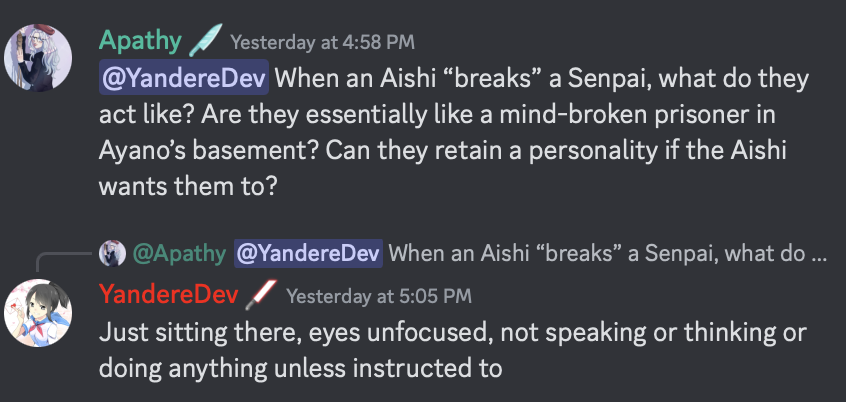Click the truncation ellipsis ending the reply preview
Viewport: 846px width, 402px height.
819,255
